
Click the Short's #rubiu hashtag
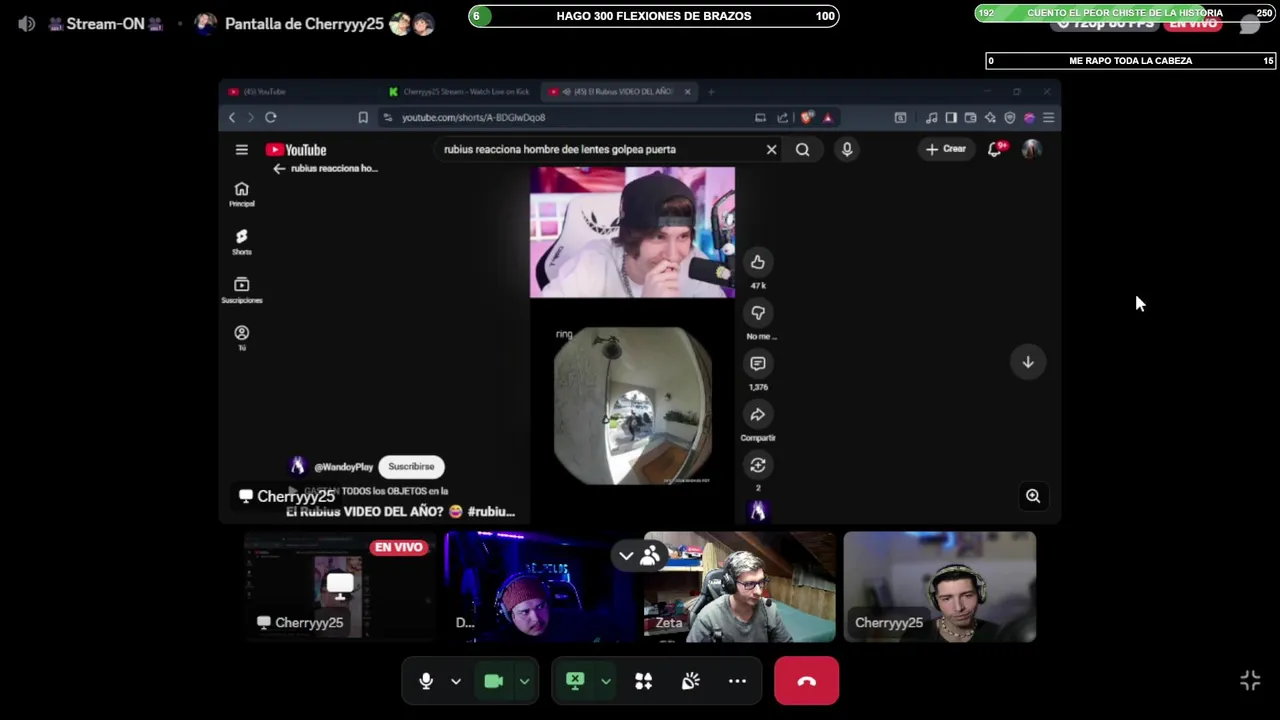[x=491, y=511]
